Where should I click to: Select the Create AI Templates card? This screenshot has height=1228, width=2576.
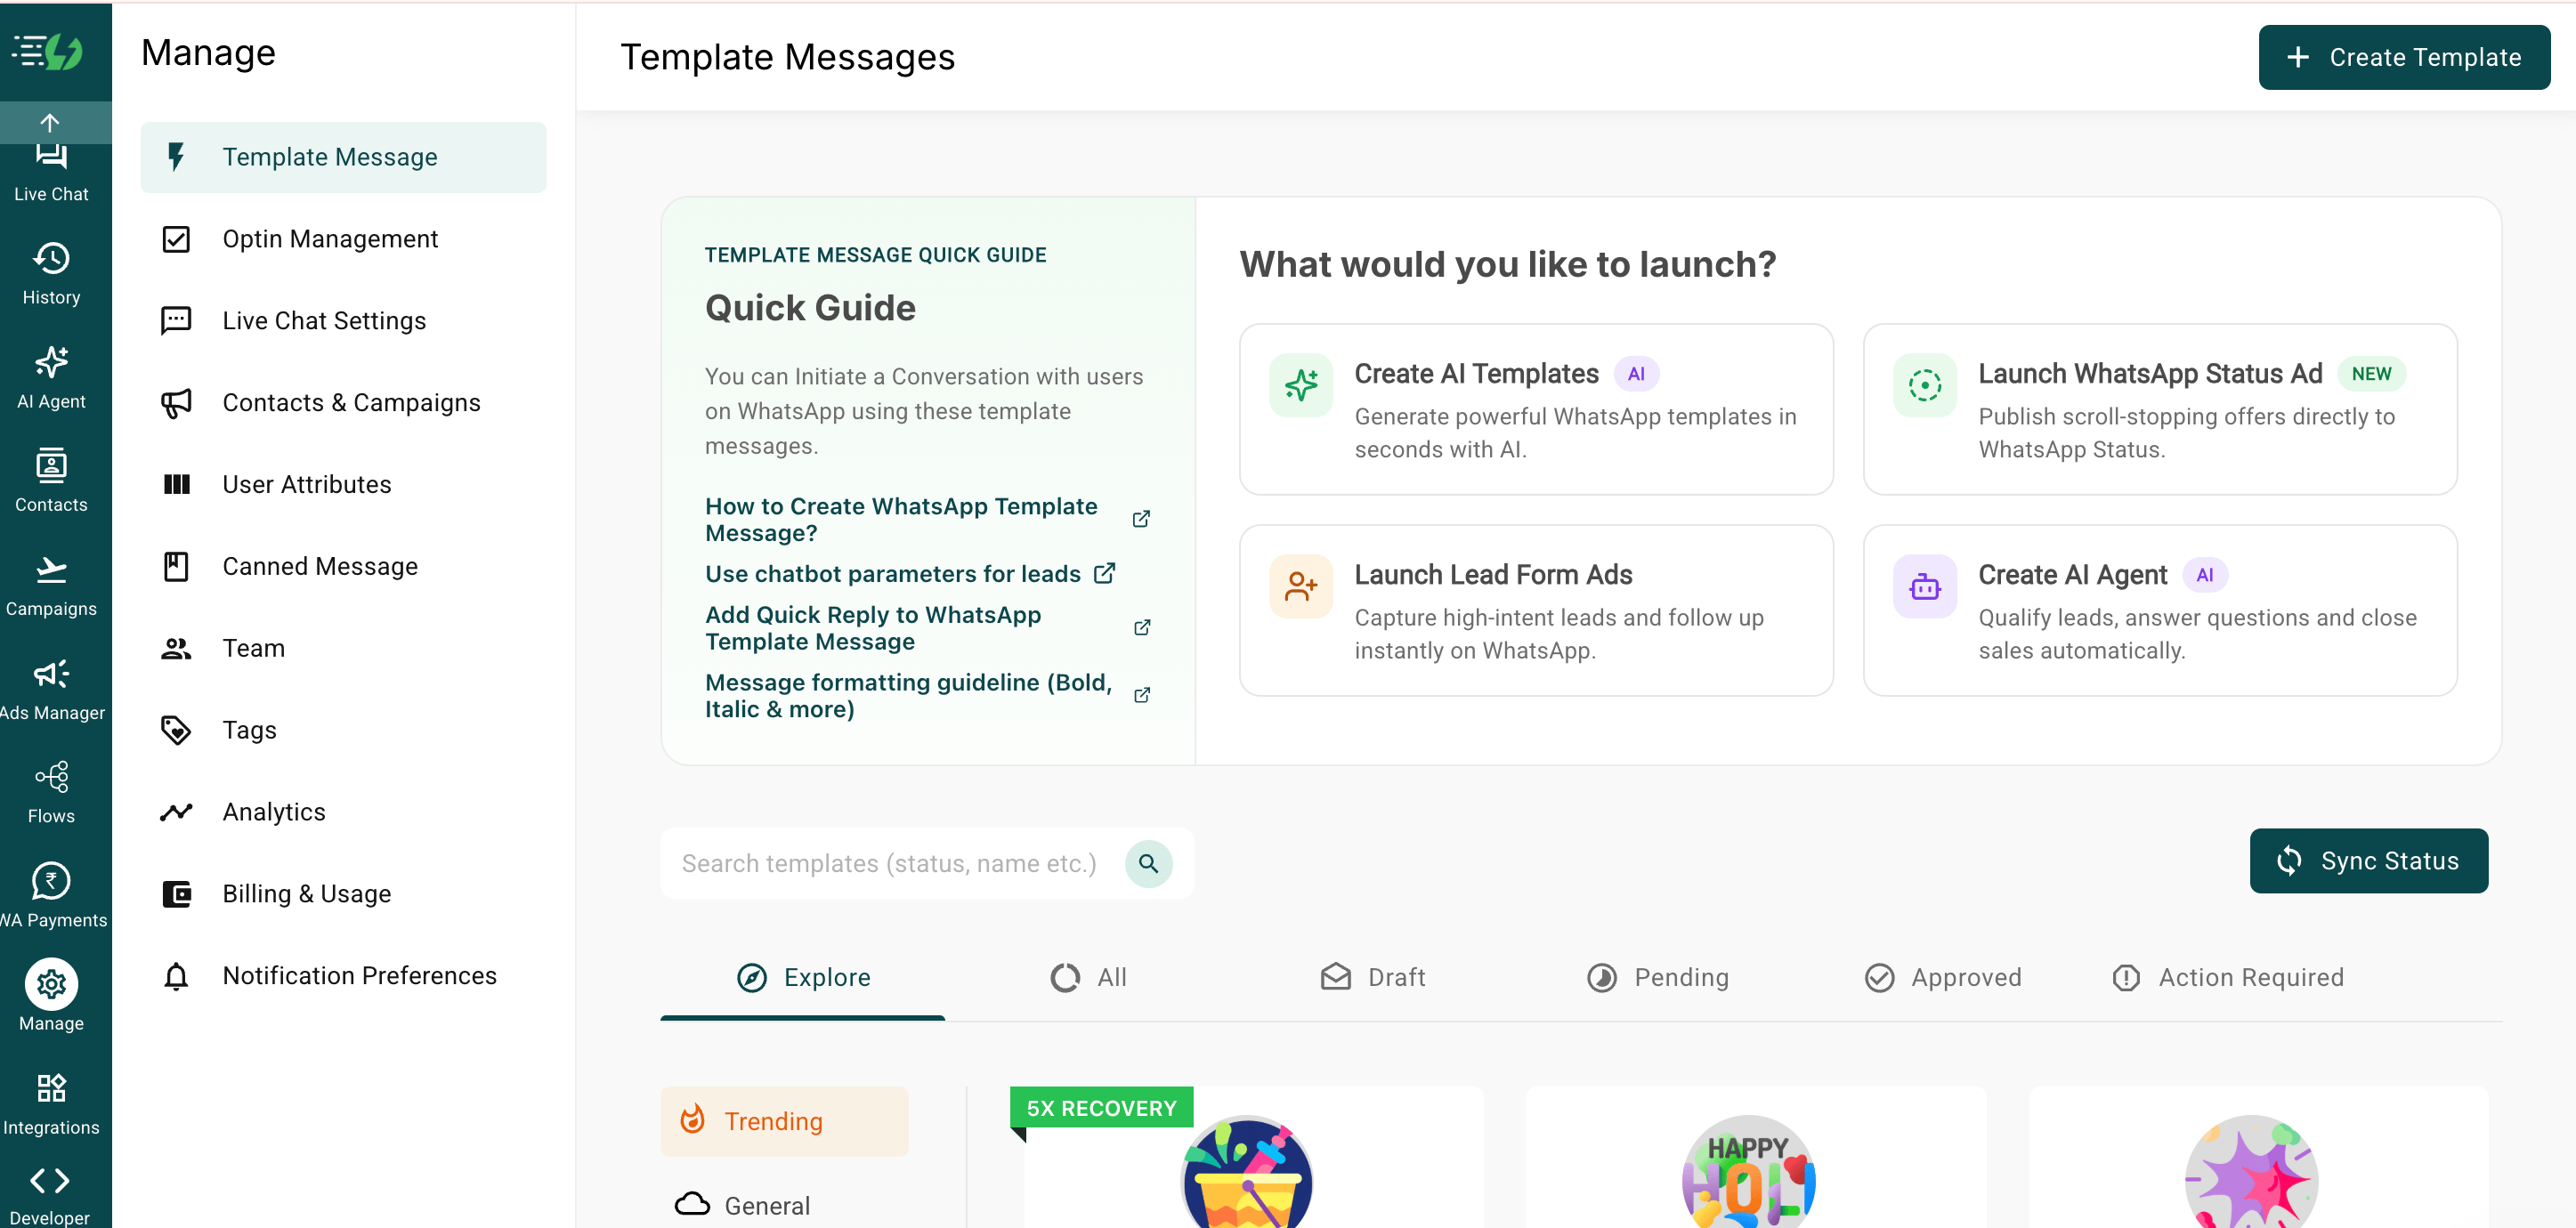(1535, 409)
